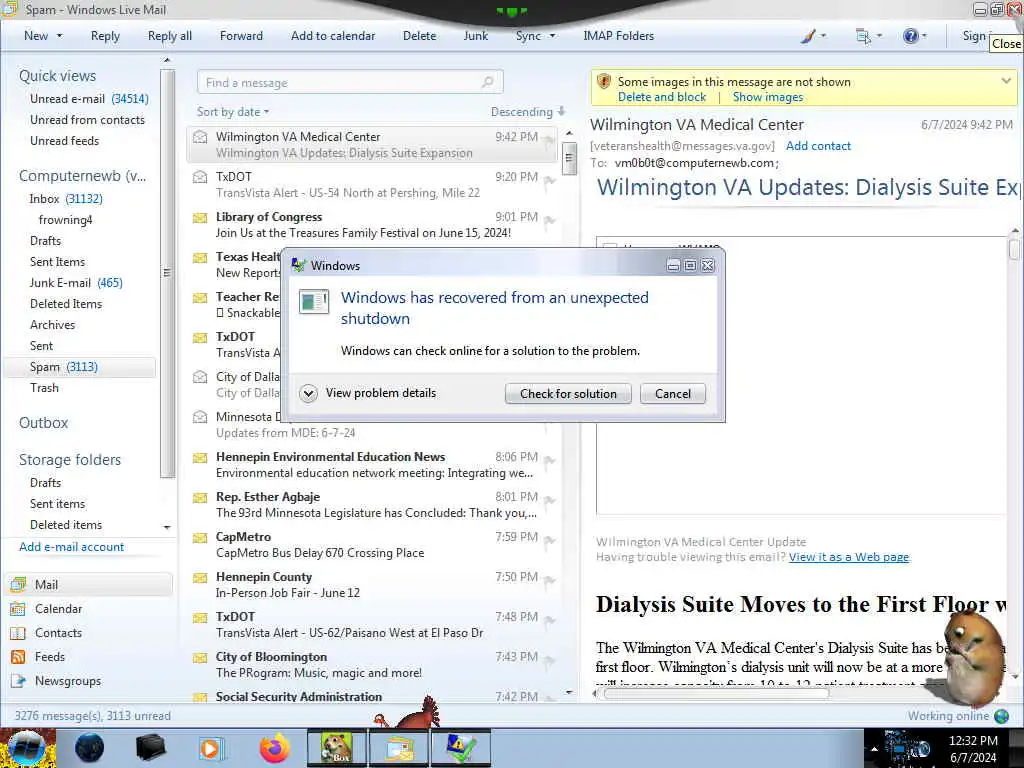1024x768 pixels.
Task: Open the Feeds RSS icon
Action: tap(18, 657)
